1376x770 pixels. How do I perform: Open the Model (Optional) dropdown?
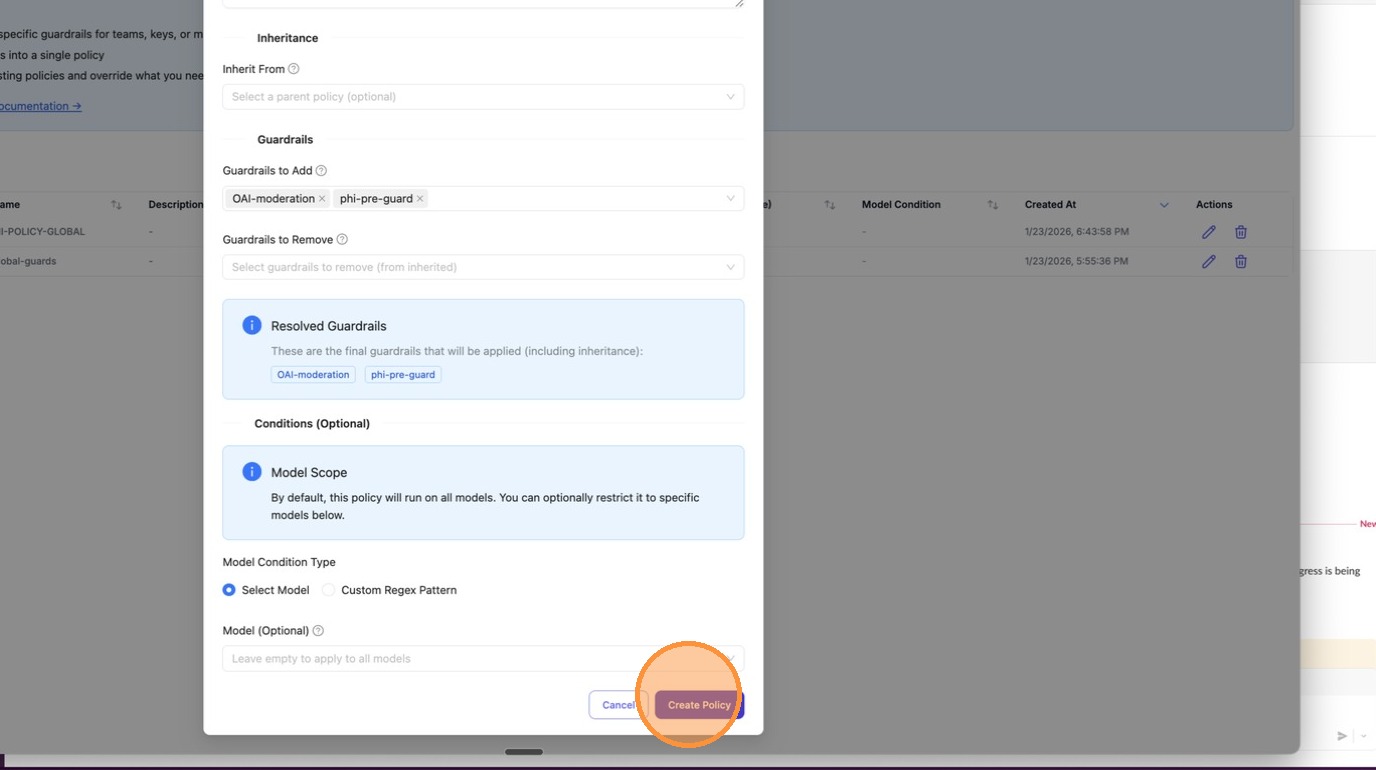[483, 659]
